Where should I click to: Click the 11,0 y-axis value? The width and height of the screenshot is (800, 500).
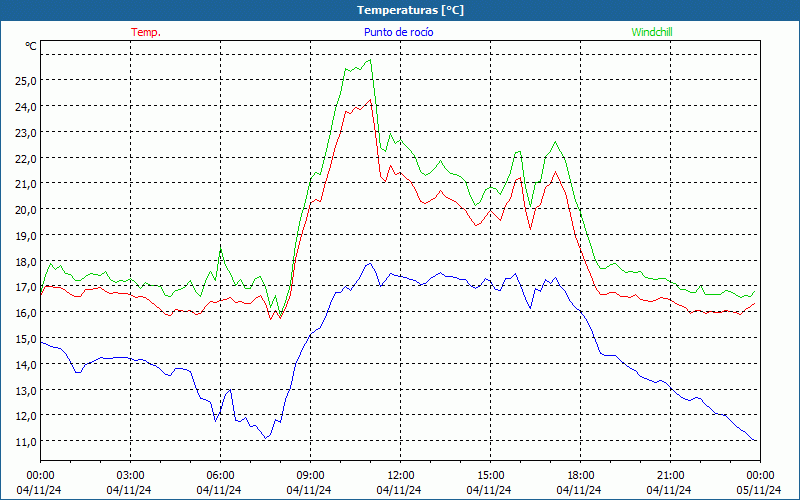coord(24,441)
